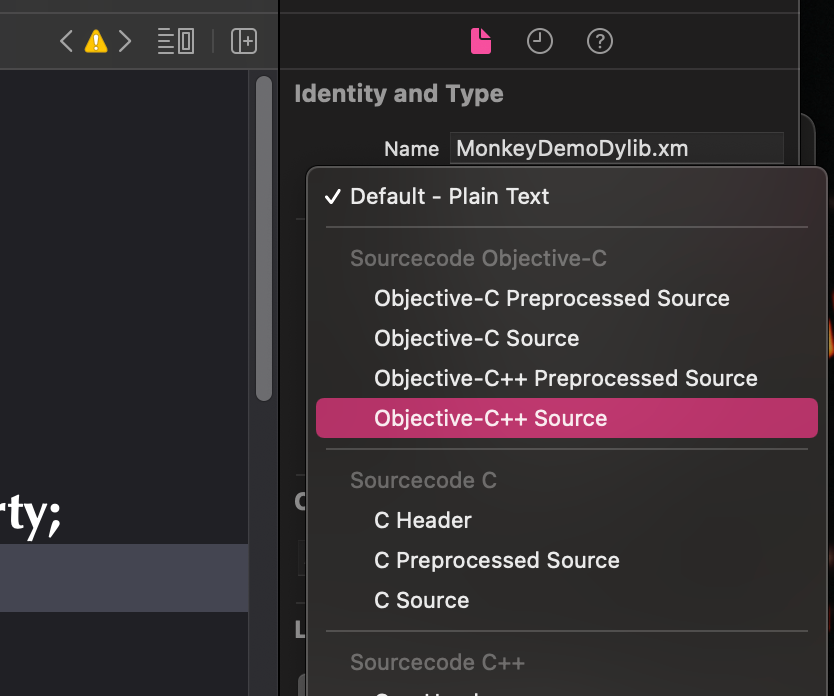The image size is (834, 696).
Task: Click the Sourcecode C section header
Action: [x=423, y=480]
